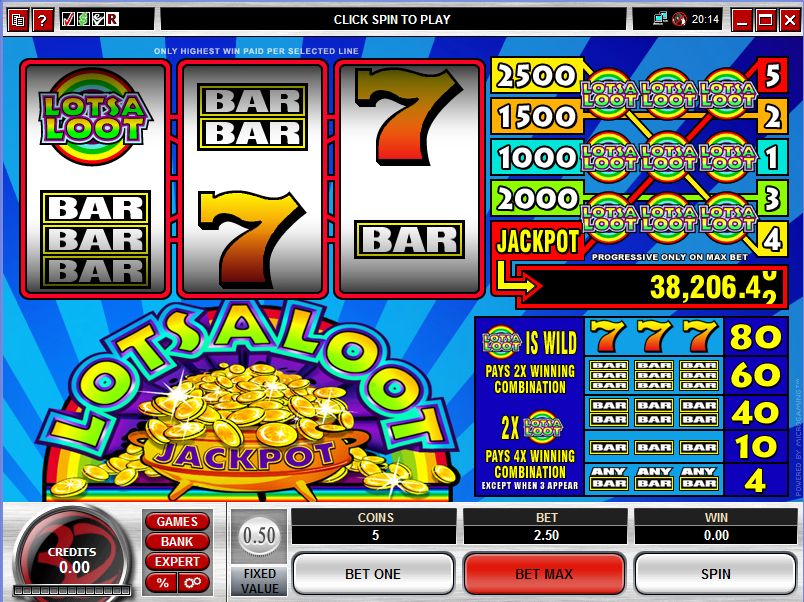The height and width of the screenshot is (602, 804).
Task: Open the Games menu
Action: tap(177, 521)
